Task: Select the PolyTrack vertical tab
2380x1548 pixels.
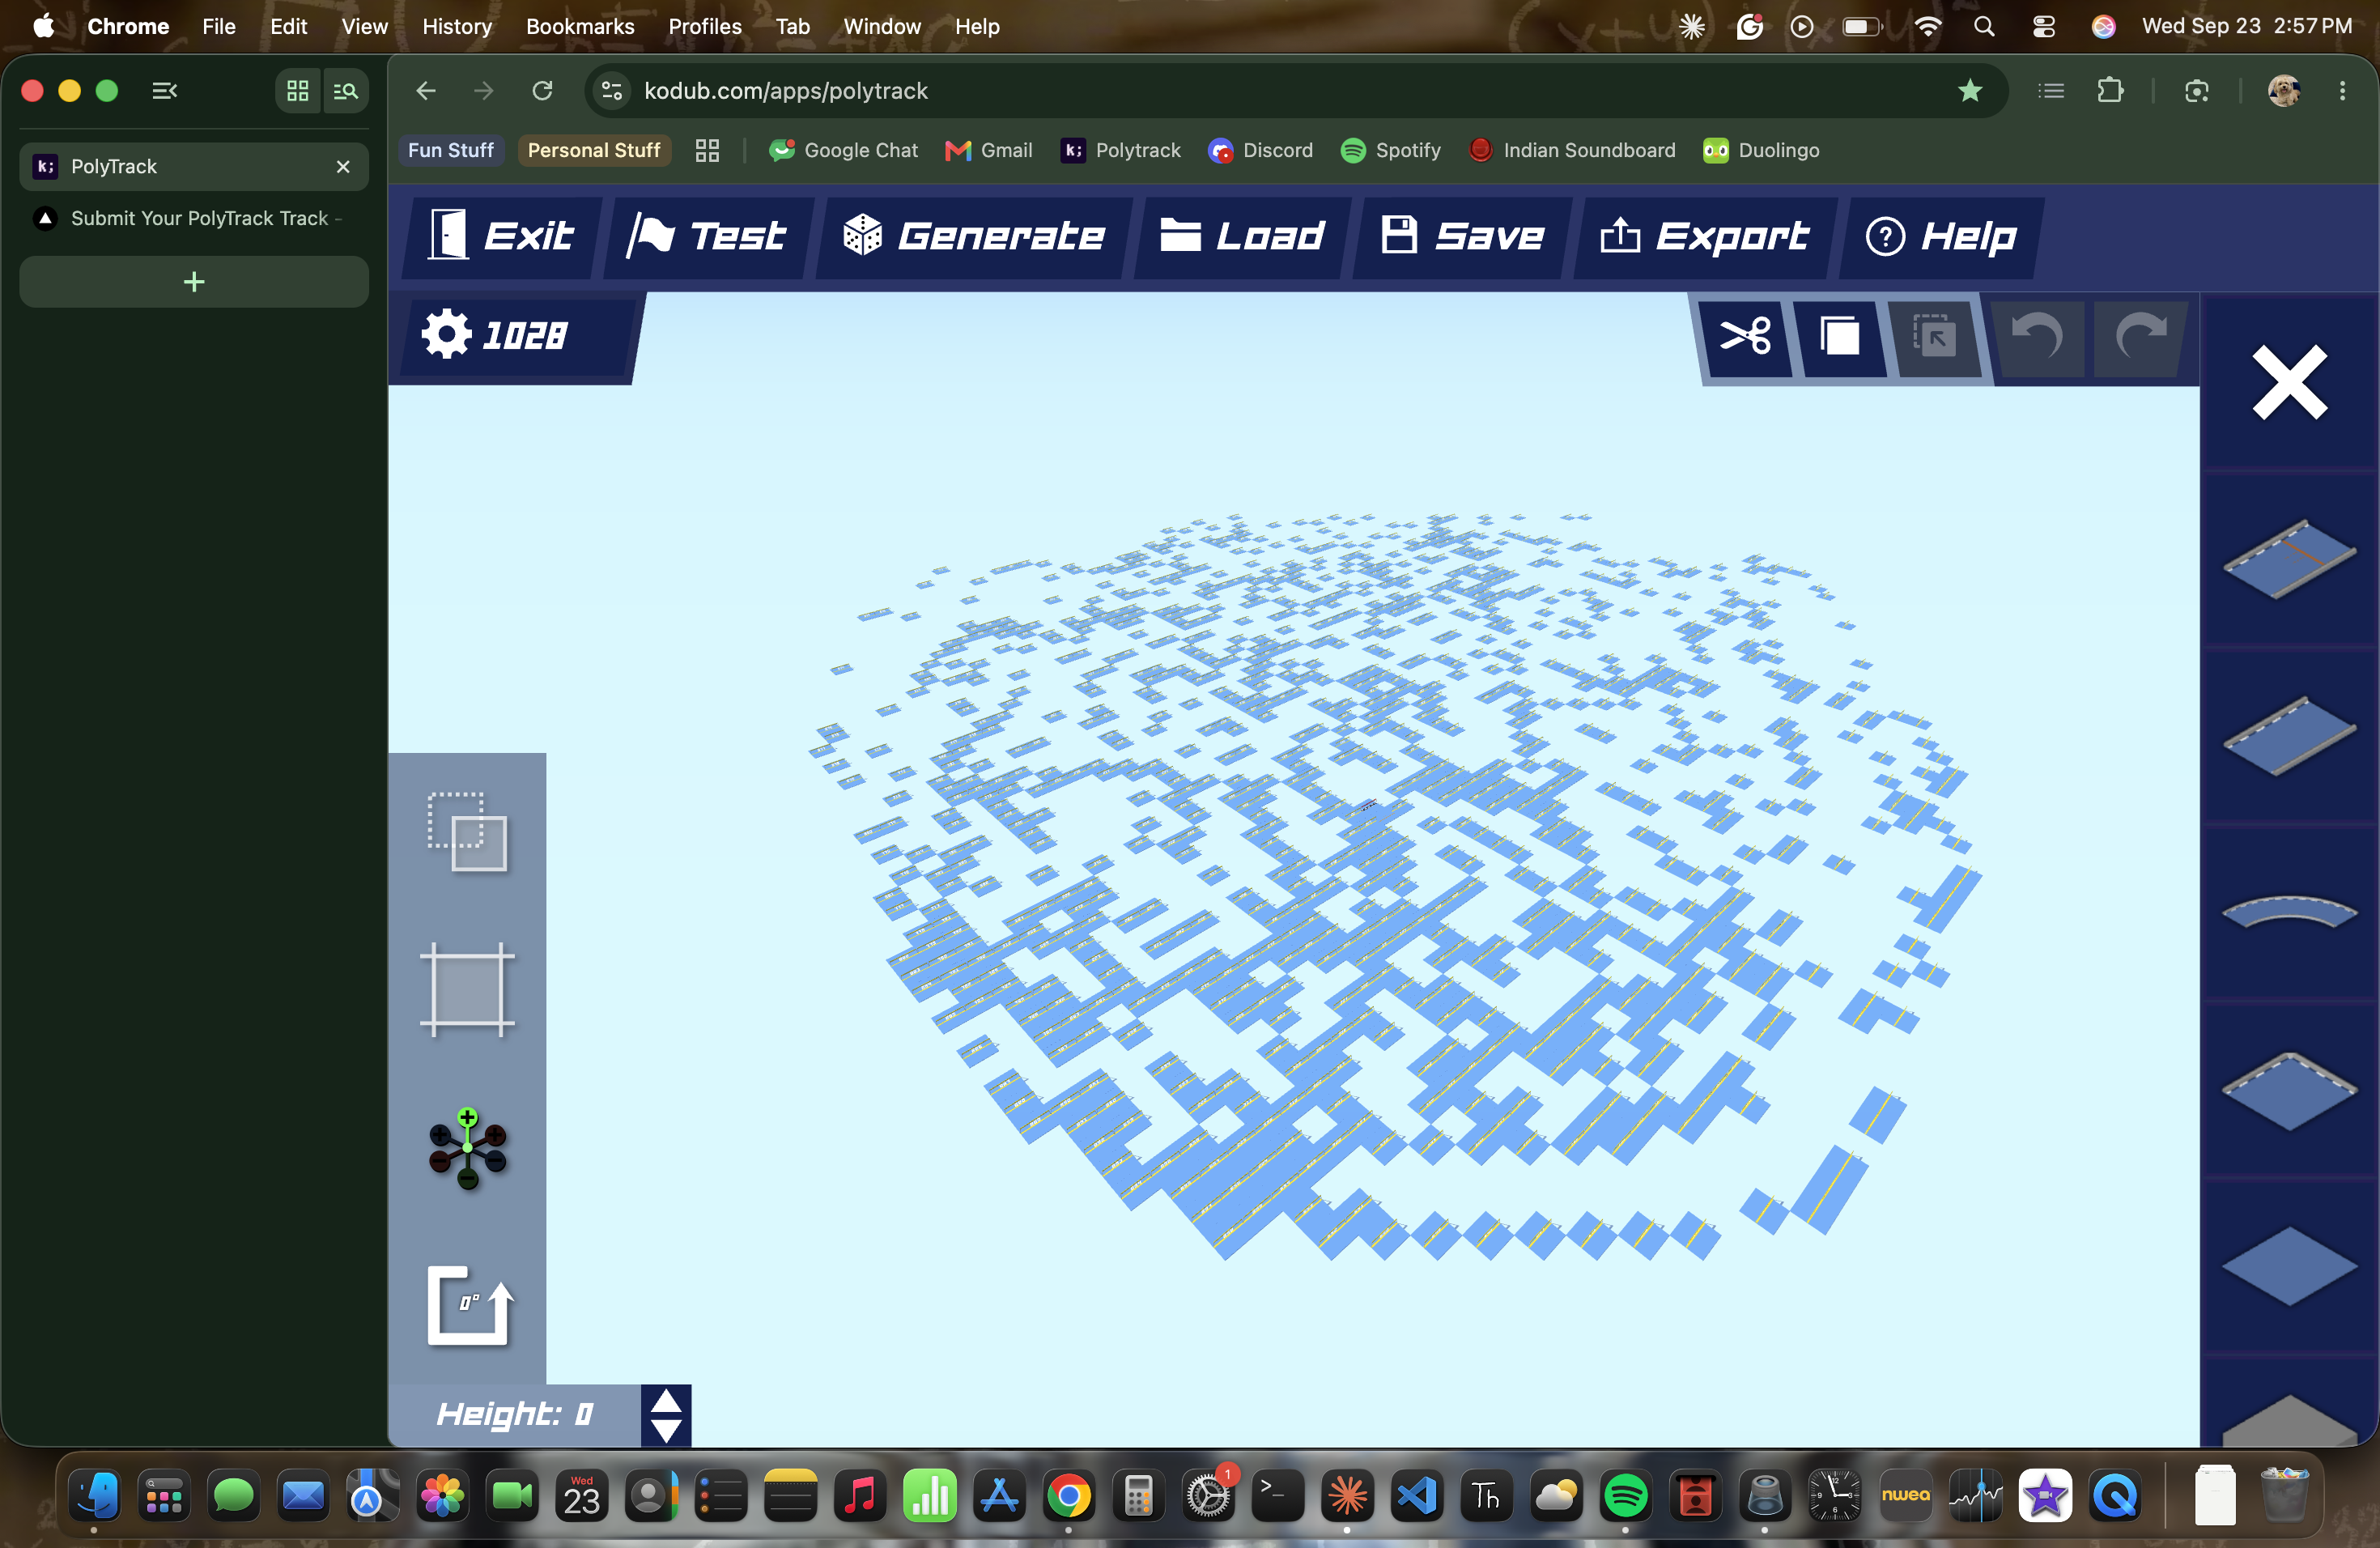Action: click(194, 166)
